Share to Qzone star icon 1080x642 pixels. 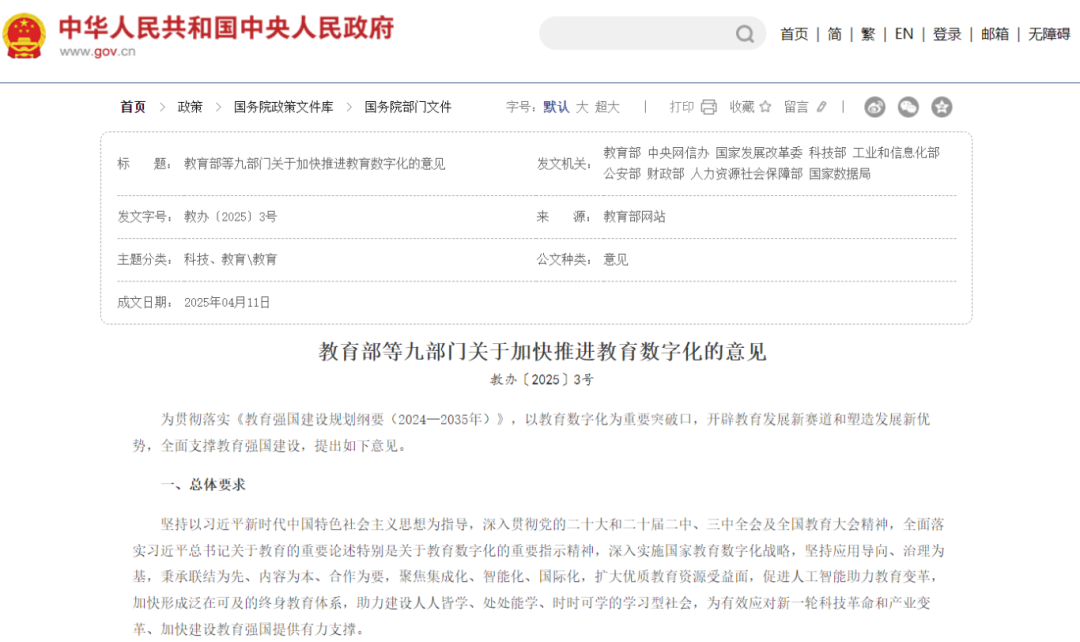coord(941,107)
